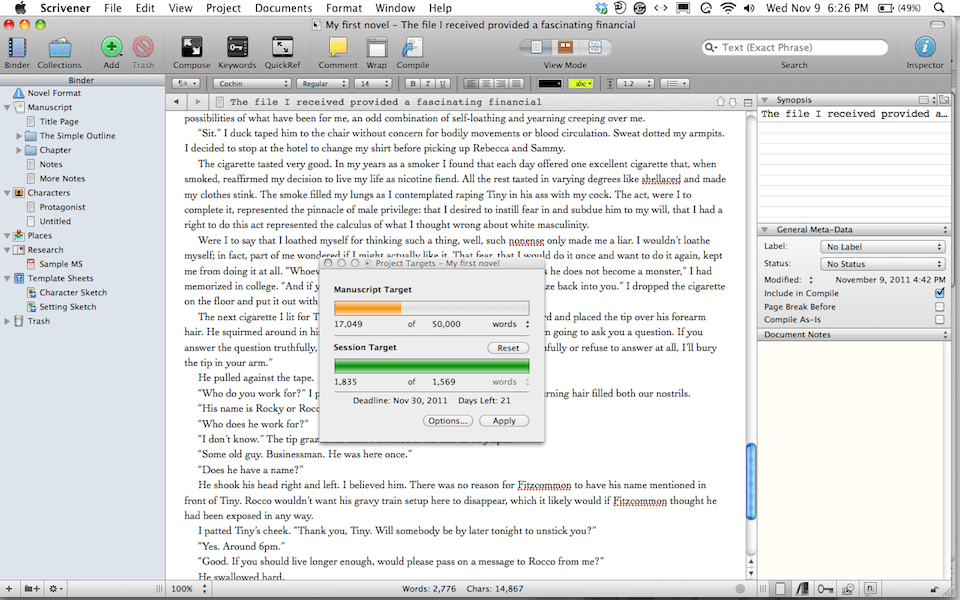Click the green Add button
Screen dimensions: 960x600
pos(111,47)
